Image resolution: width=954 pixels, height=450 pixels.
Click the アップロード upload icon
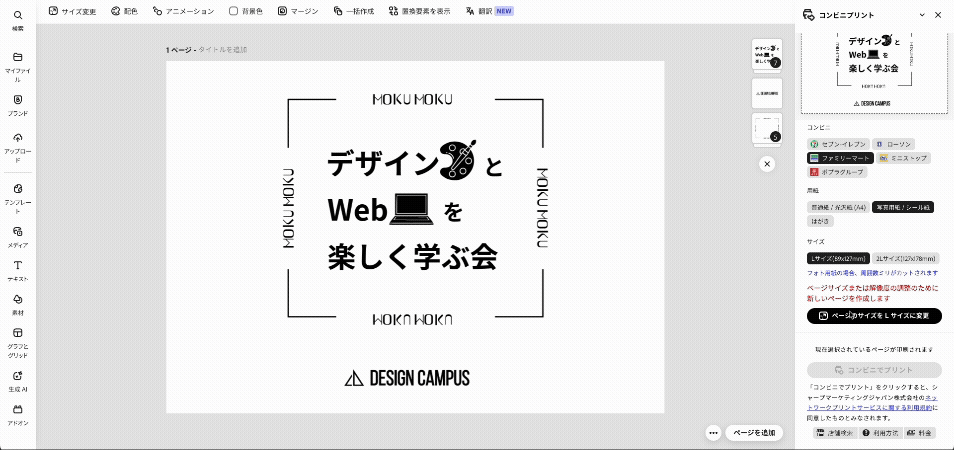pos(17,138)
